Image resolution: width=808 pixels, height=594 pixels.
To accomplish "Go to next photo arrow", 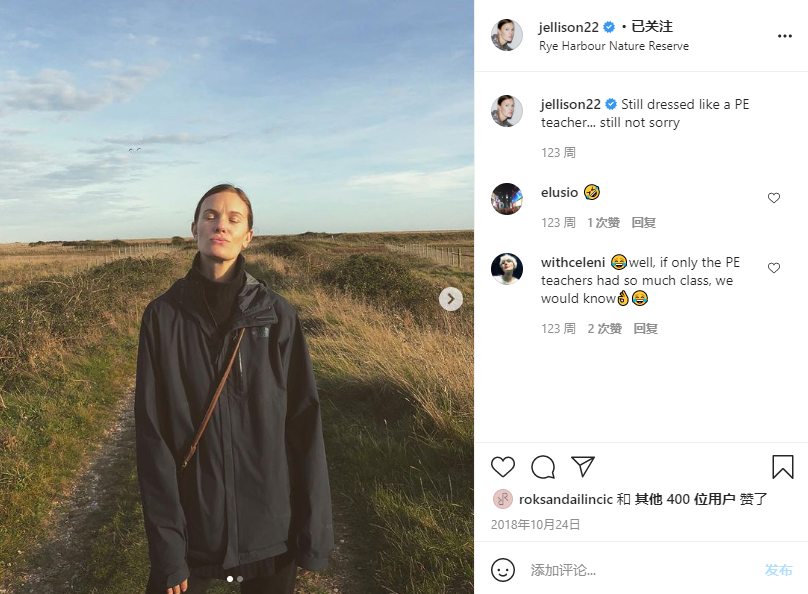I will click(x=450, y=299).
